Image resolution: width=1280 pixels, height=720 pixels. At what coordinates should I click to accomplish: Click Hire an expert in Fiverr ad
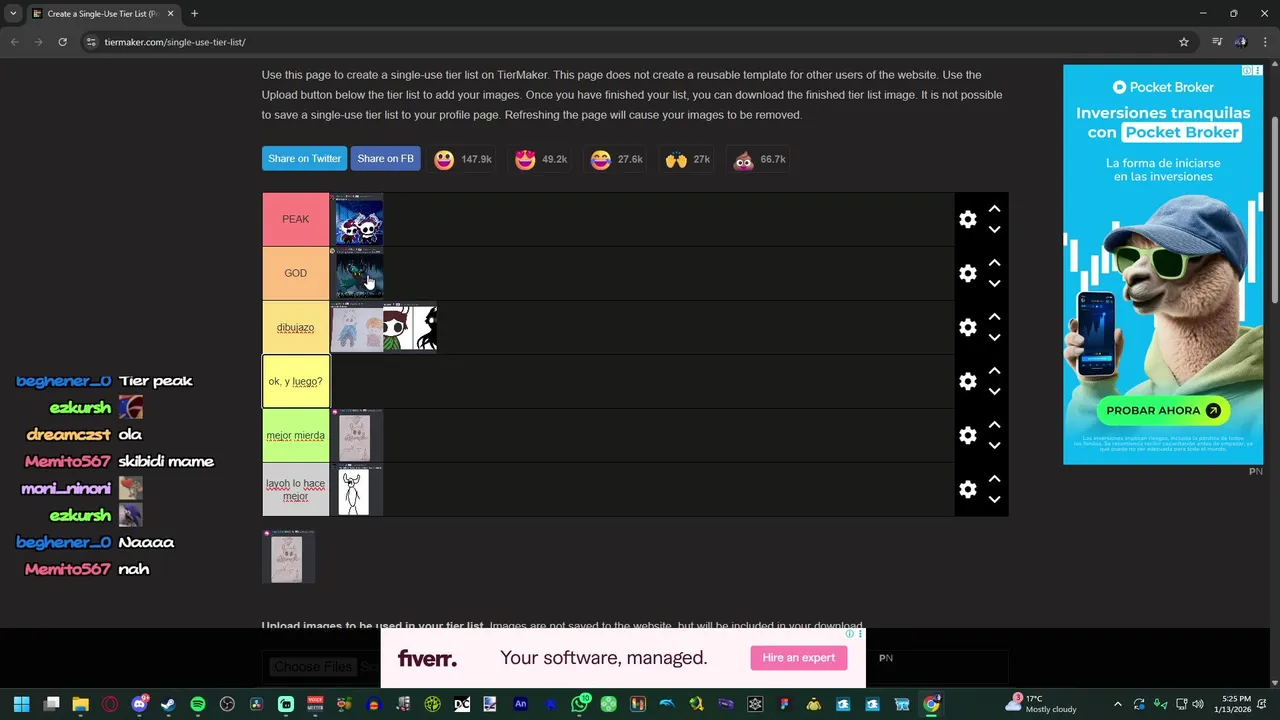[x=798, y=657]
